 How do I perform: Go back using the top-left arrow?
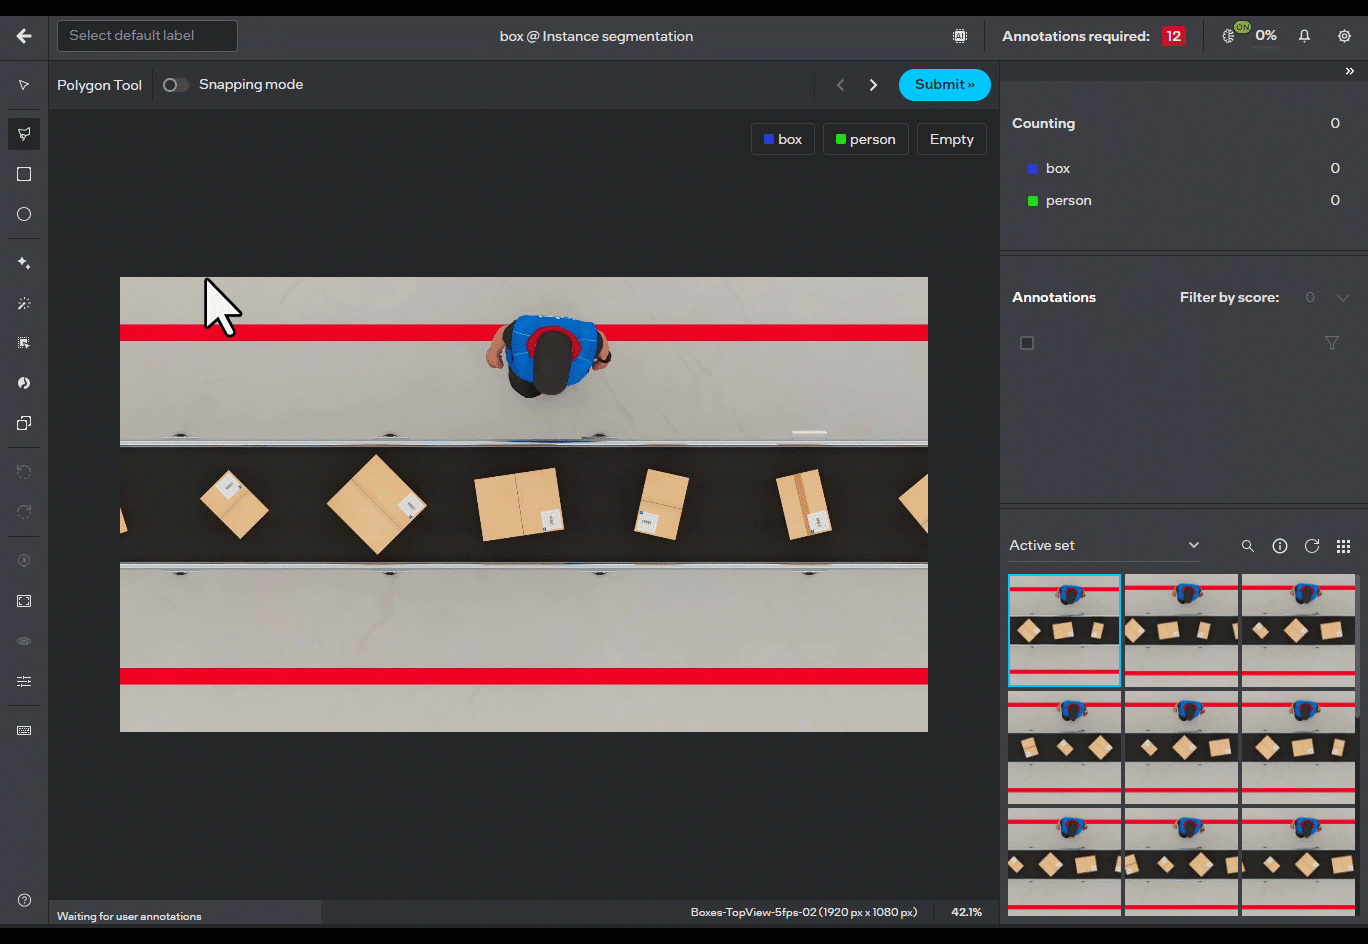[24, 36]
